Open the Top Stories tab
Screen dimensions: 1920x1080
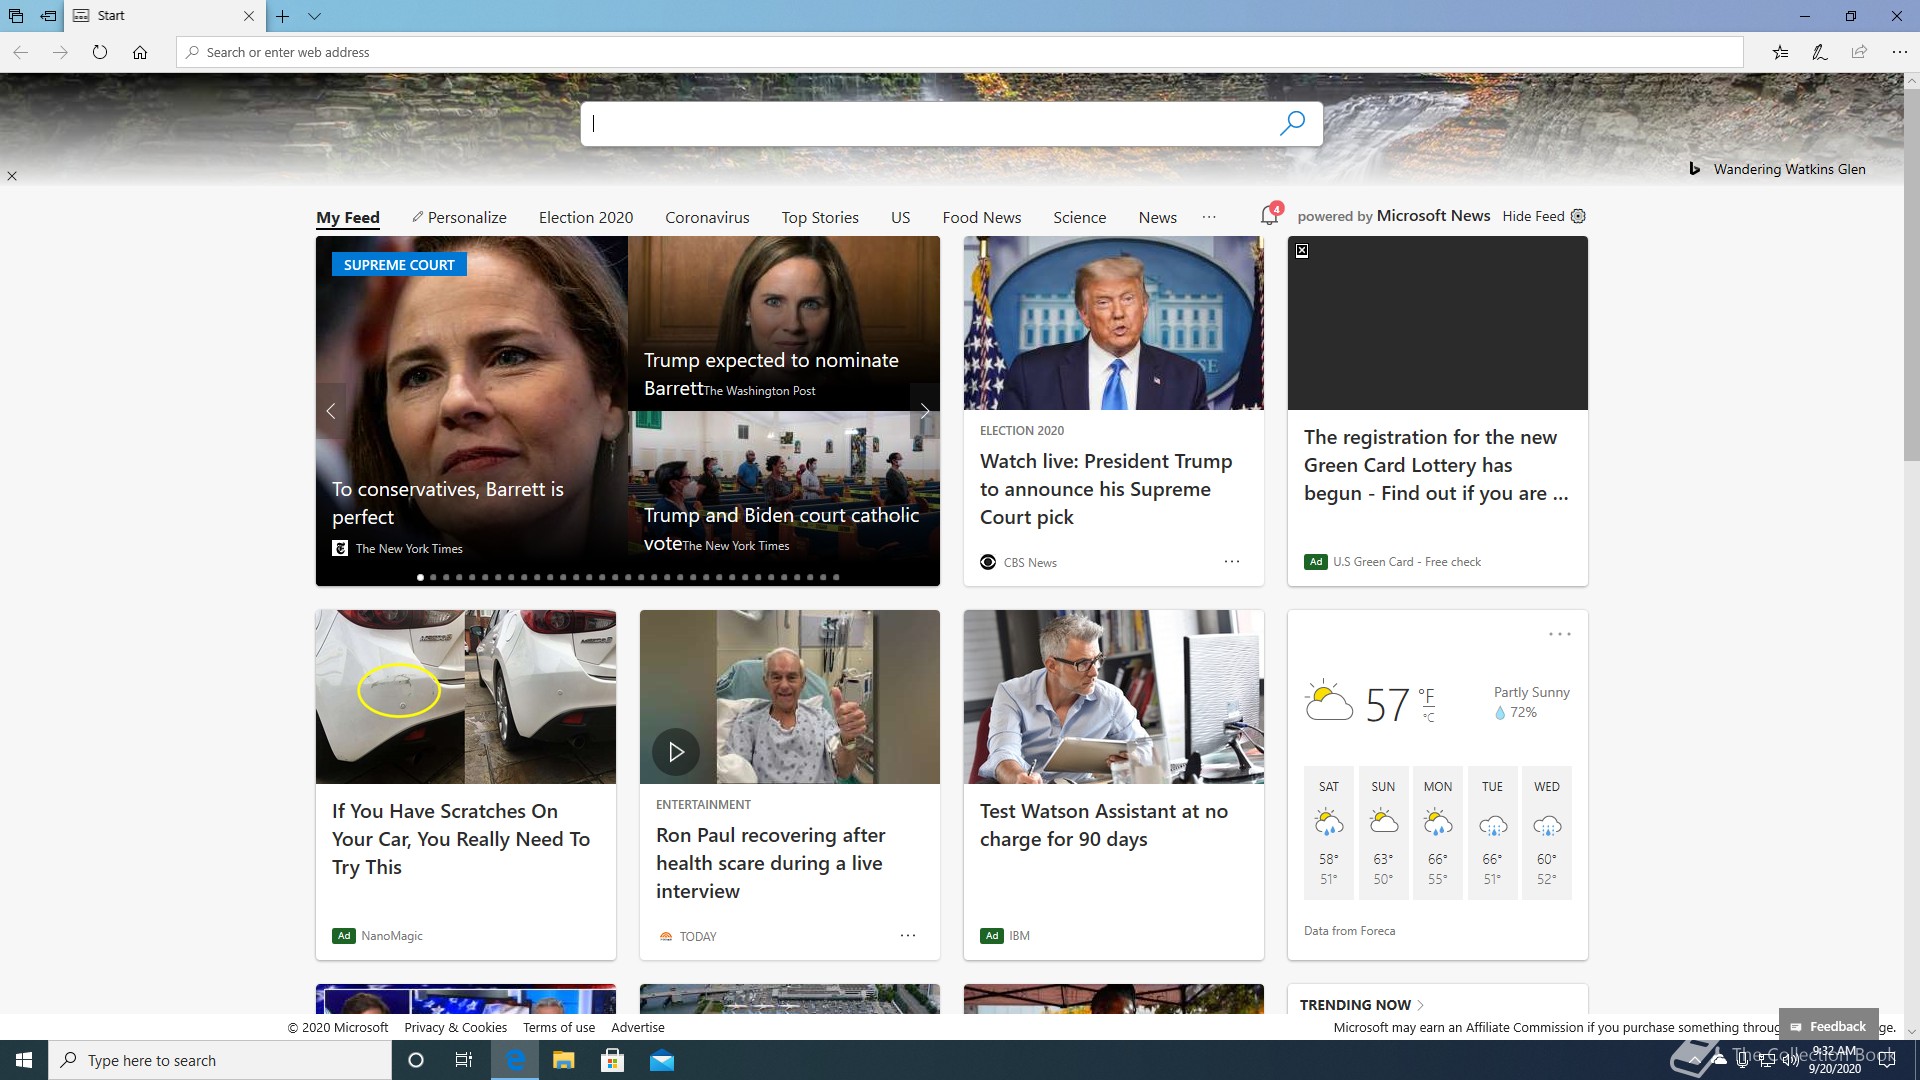(x=820, y=217)
